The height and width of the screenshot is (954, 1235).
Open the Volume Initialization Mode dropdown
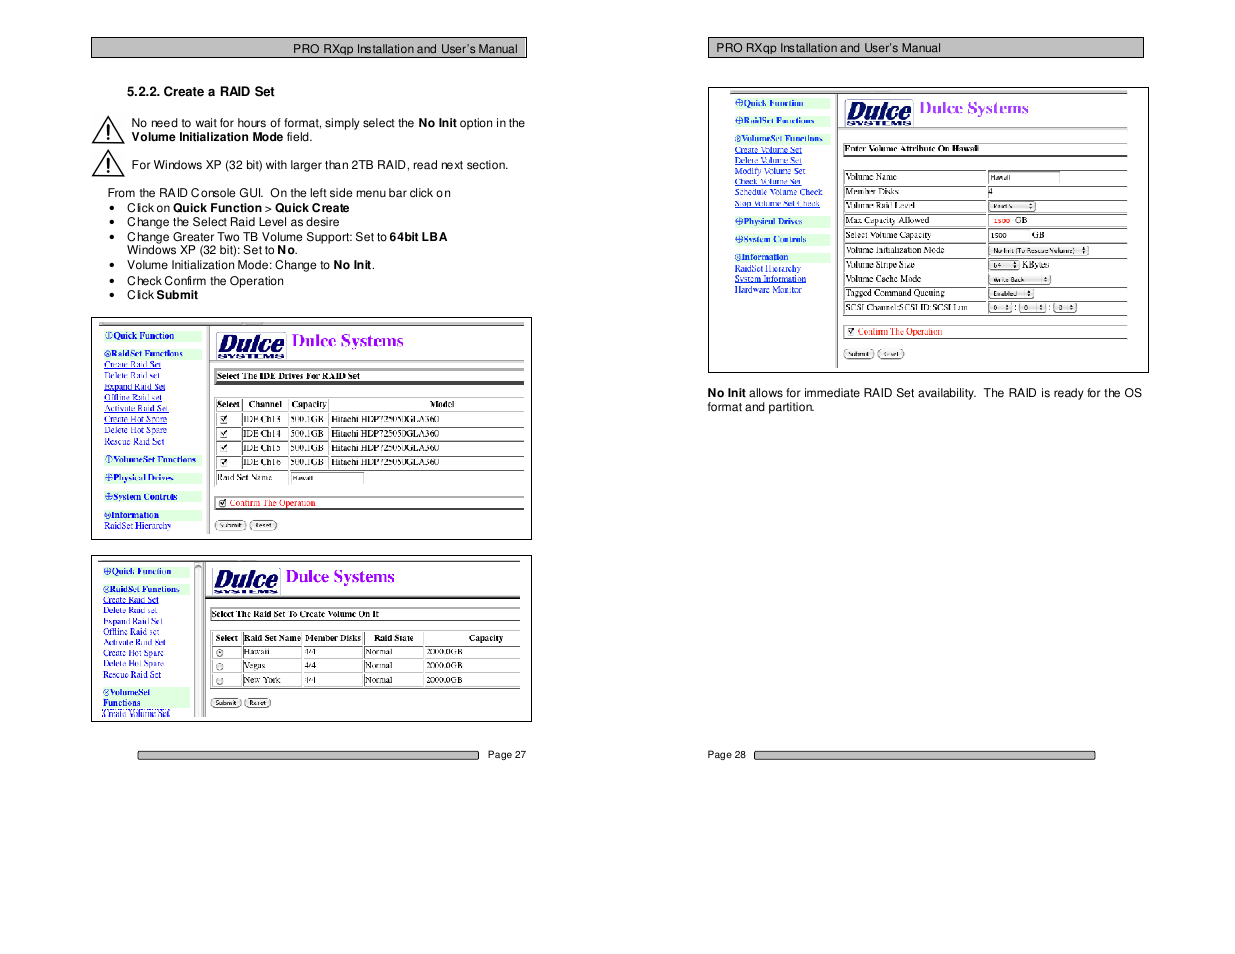[1038, 250]
